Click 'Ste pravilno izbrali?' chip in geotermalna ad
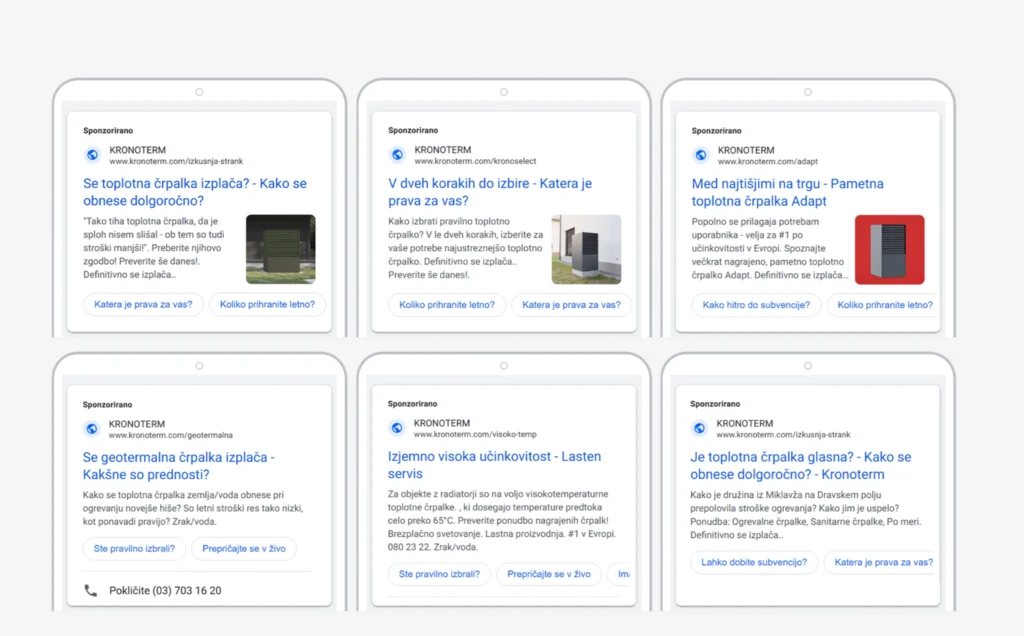Viewport: 1024px width, 636px height. [x=134, y=549]
